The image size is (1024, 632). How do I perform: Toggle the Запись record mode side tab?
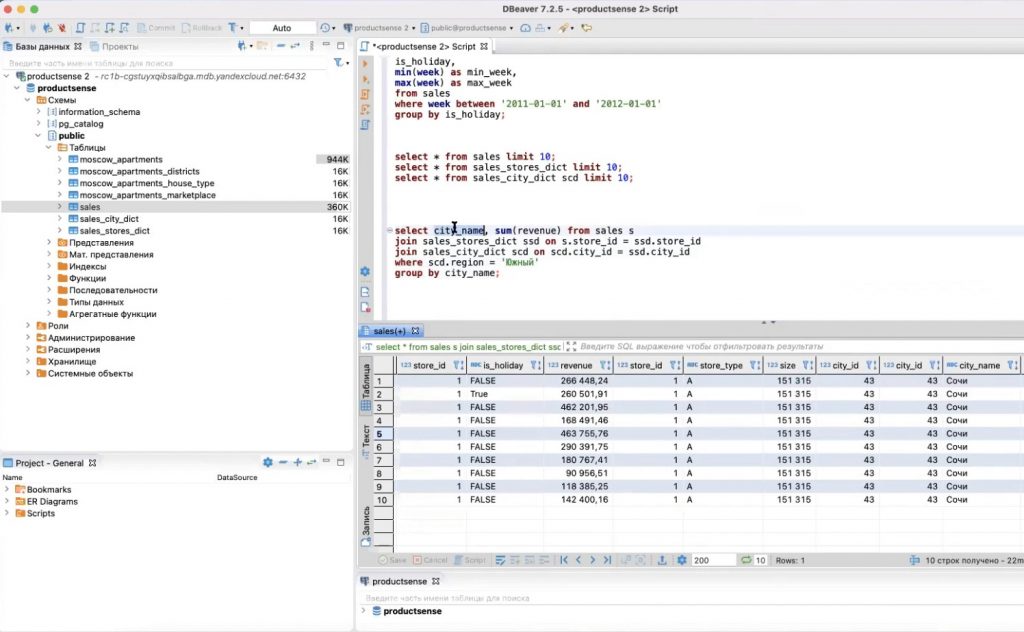click(x=366, y=526)
